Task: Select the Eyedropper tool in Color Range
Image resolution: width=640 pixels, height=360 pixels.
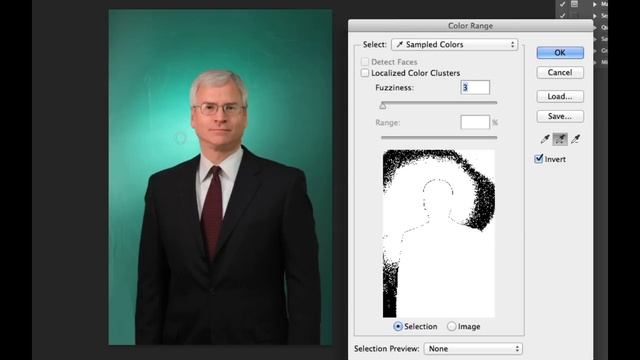Action: (x=545, y=139)
